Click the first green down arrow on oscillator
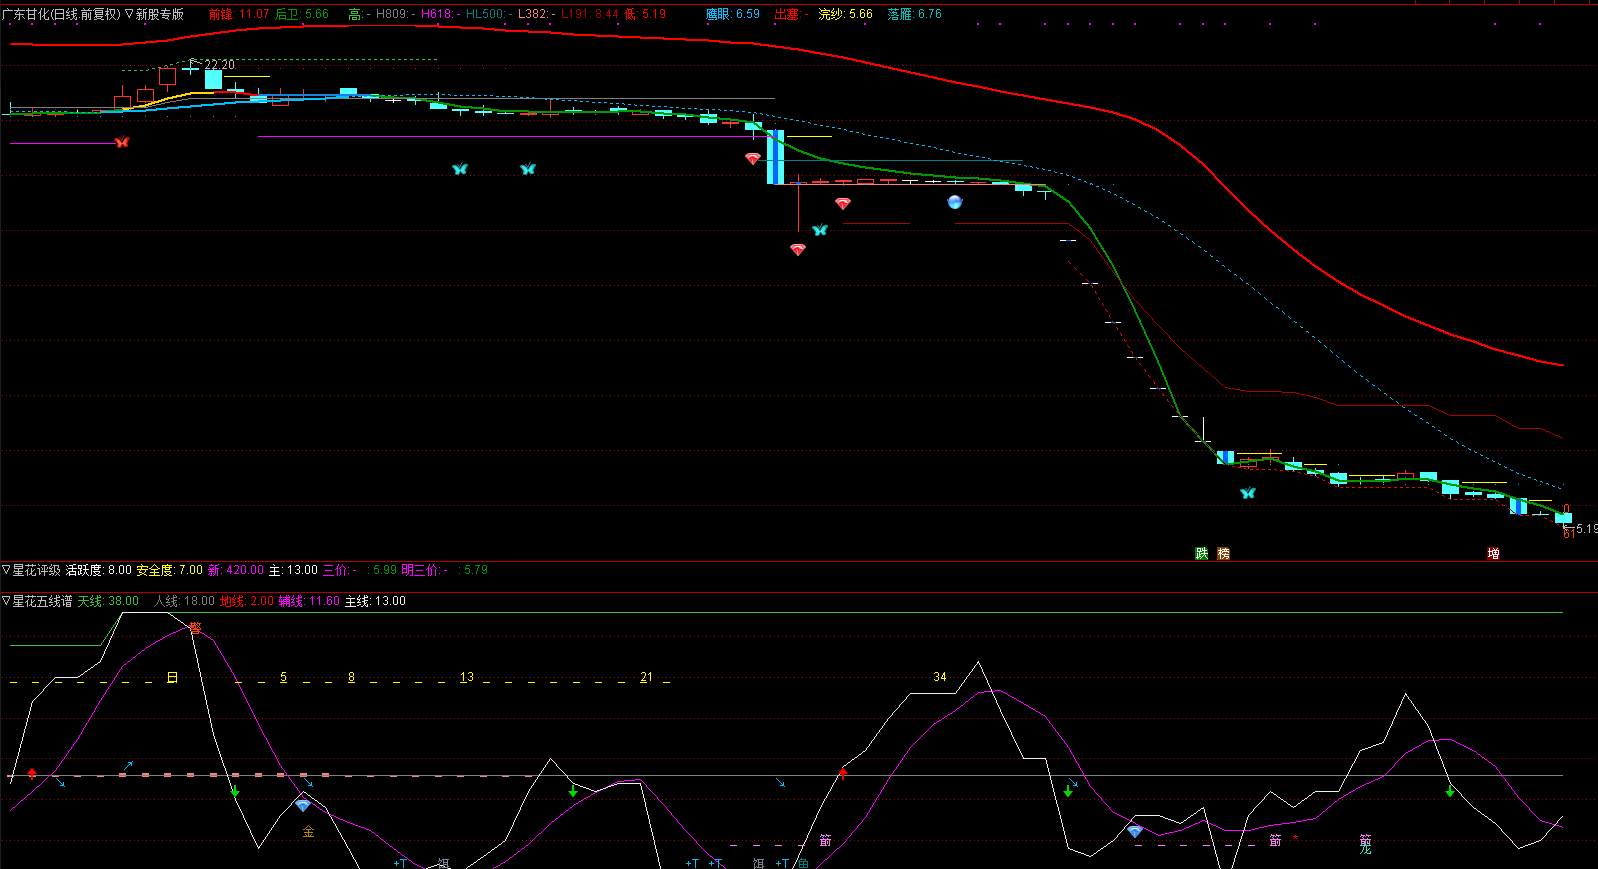1598x869 pixels. [x=235, y=792]
